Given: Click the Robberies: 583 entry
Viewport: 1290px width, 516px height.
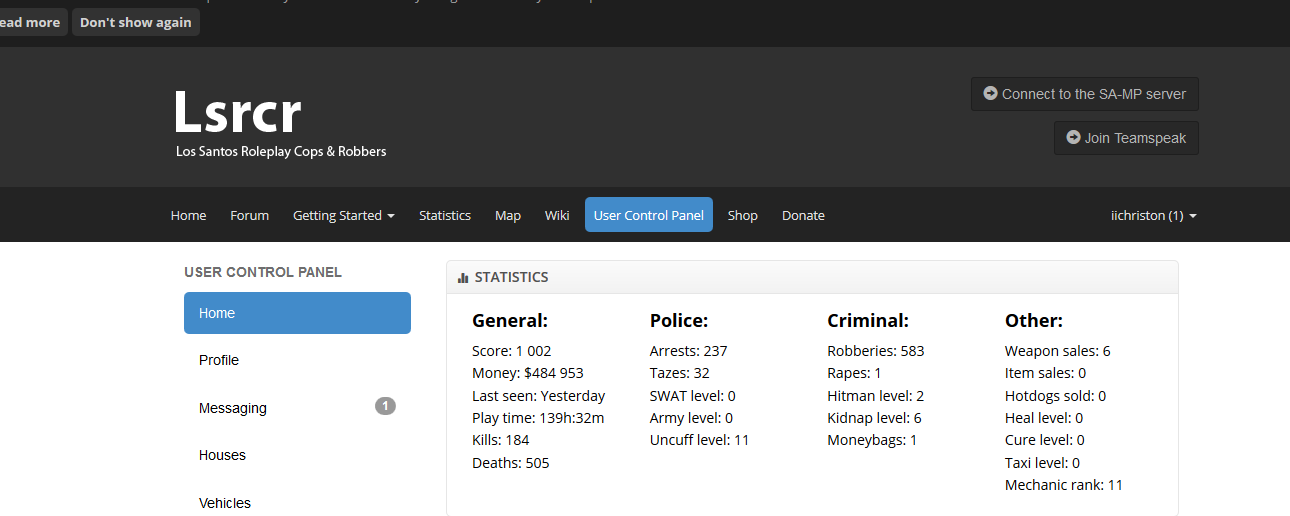Looking at the screenshot, I should [x=876, y=351].
